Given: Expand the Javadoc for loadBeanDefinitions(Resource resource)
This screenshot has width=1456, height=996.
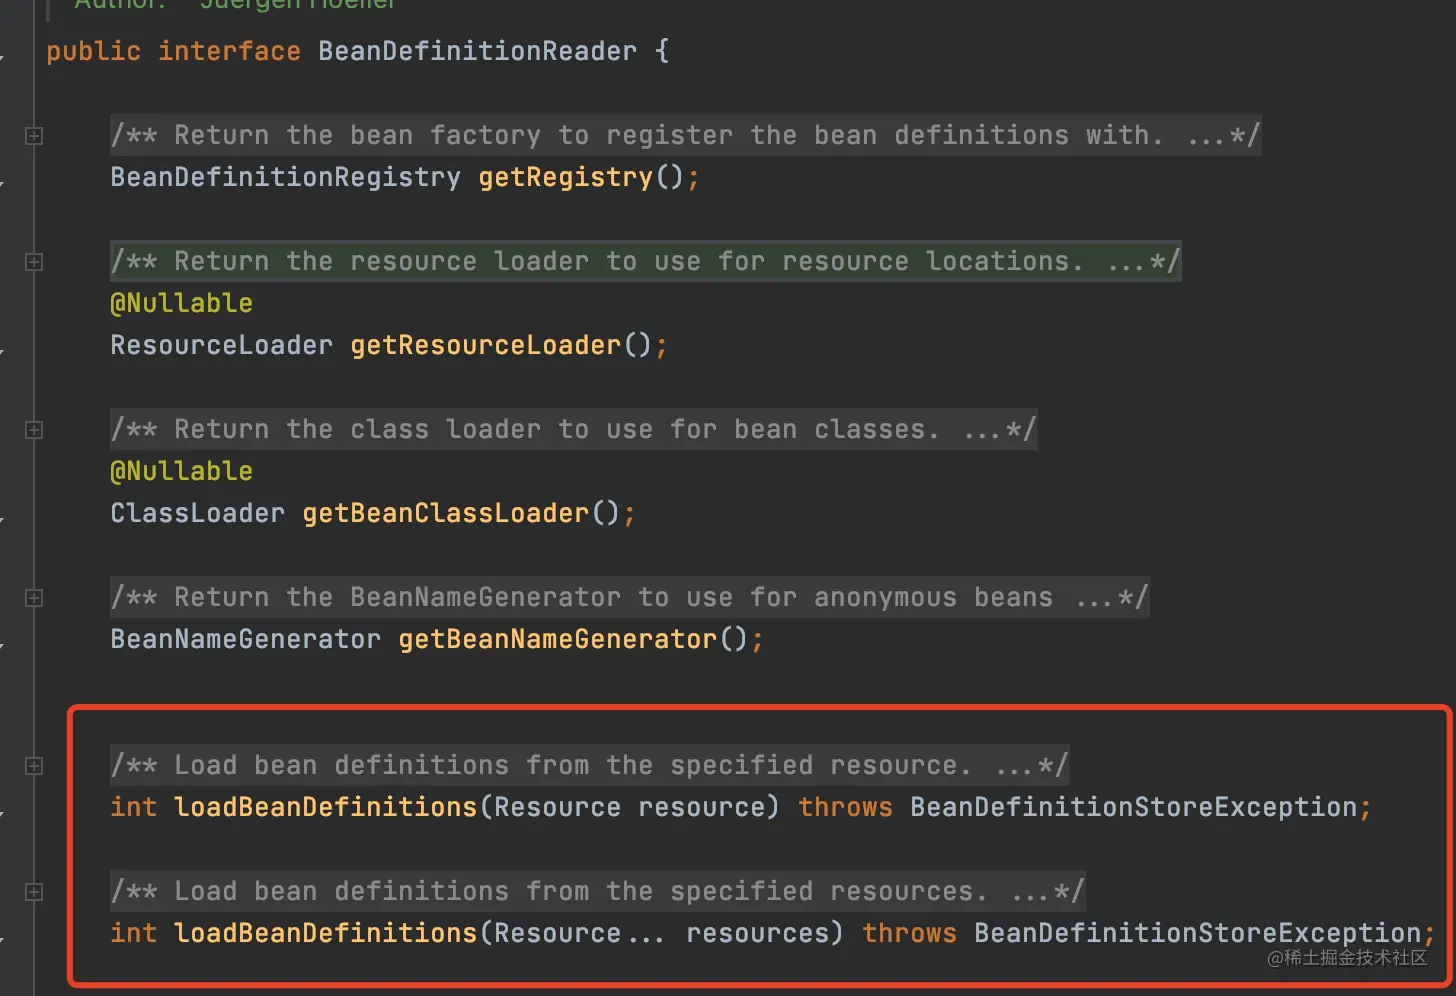Looking at the screenshot, I should pos(33,765).
